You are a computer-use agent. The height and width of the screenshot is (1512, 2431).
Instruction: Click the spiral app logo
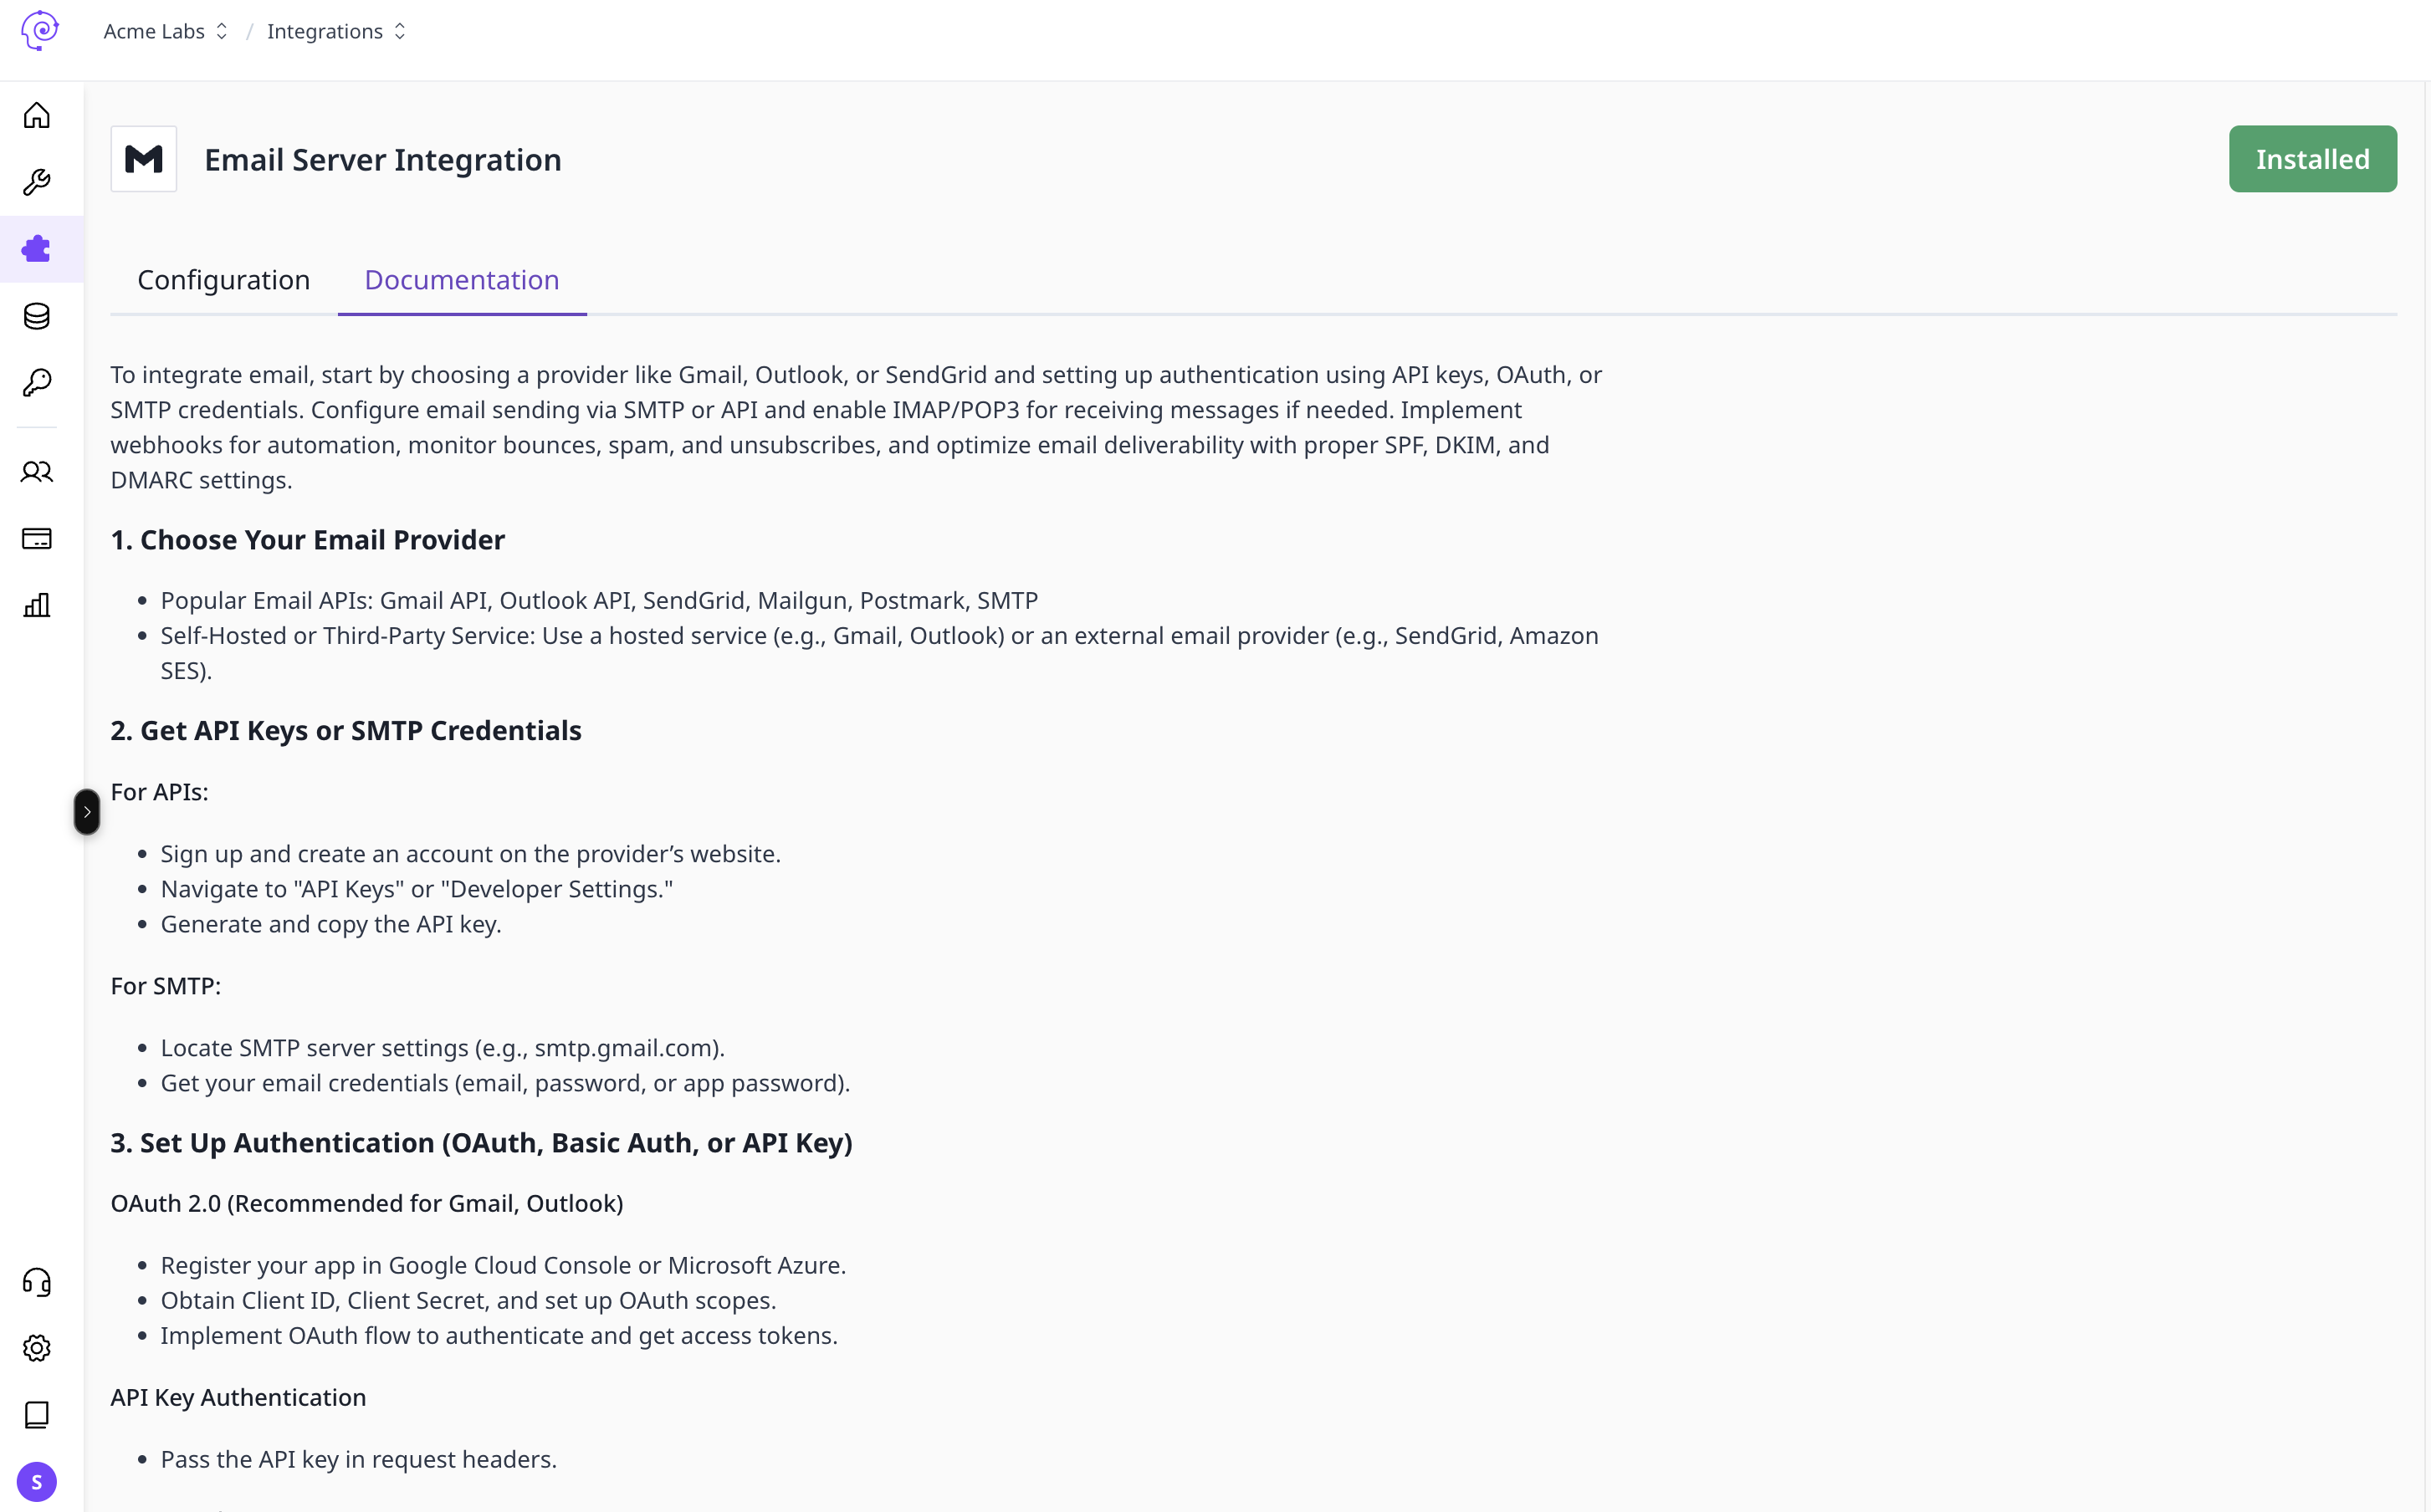(x=40, y=30)
